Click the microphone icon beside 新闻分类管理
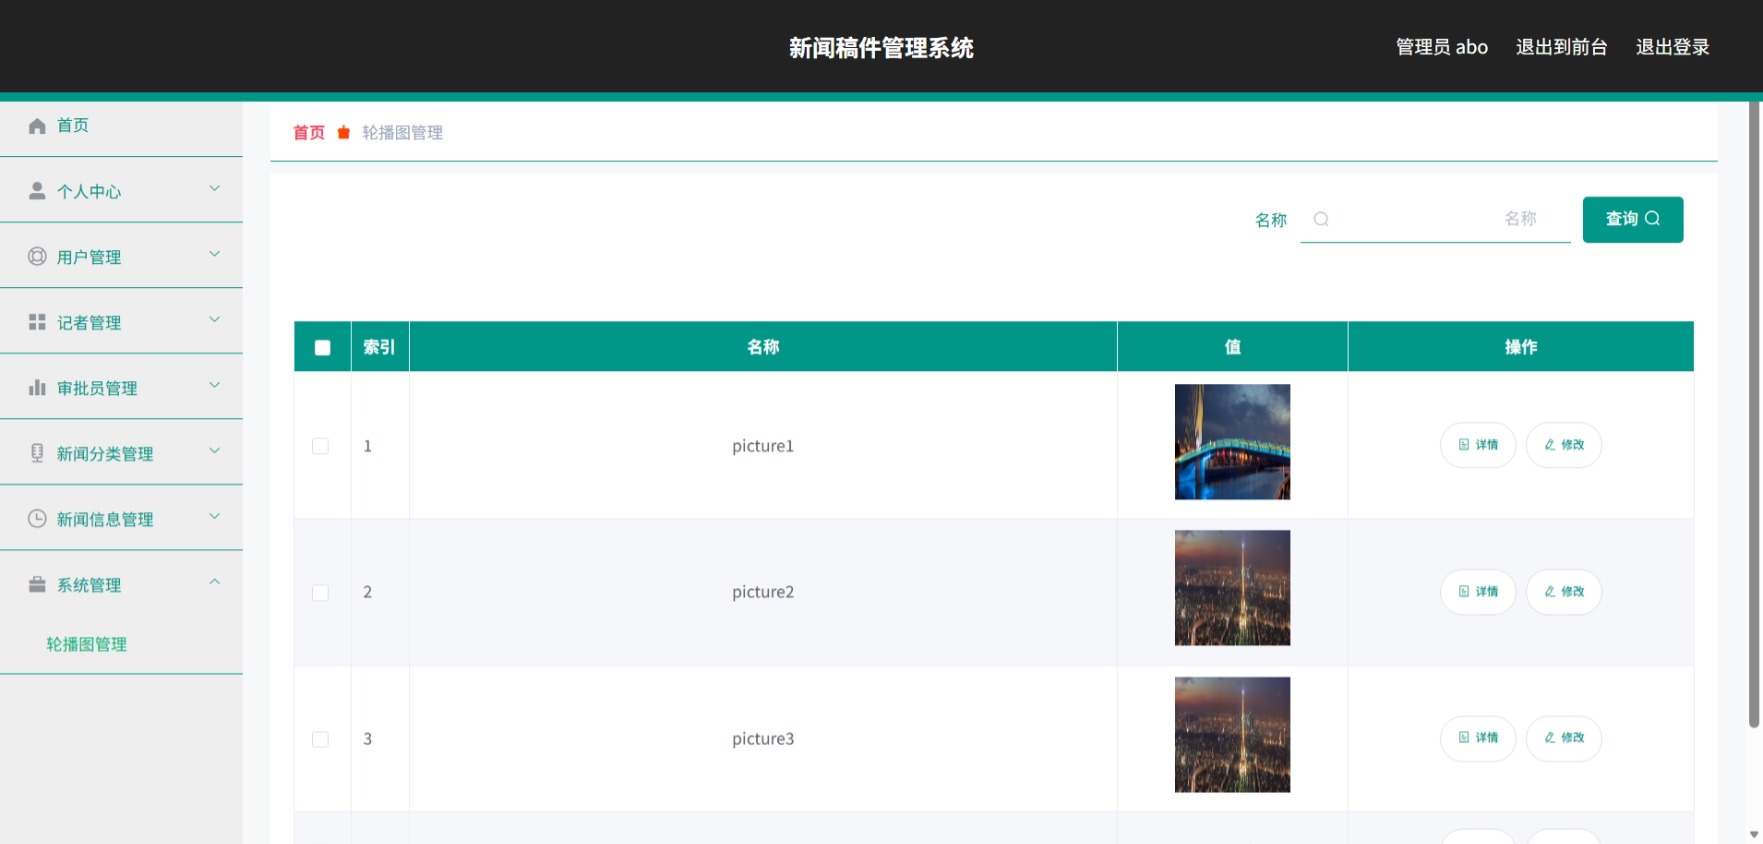Viewport: 1763px width, 844px height. click(37, 453)
